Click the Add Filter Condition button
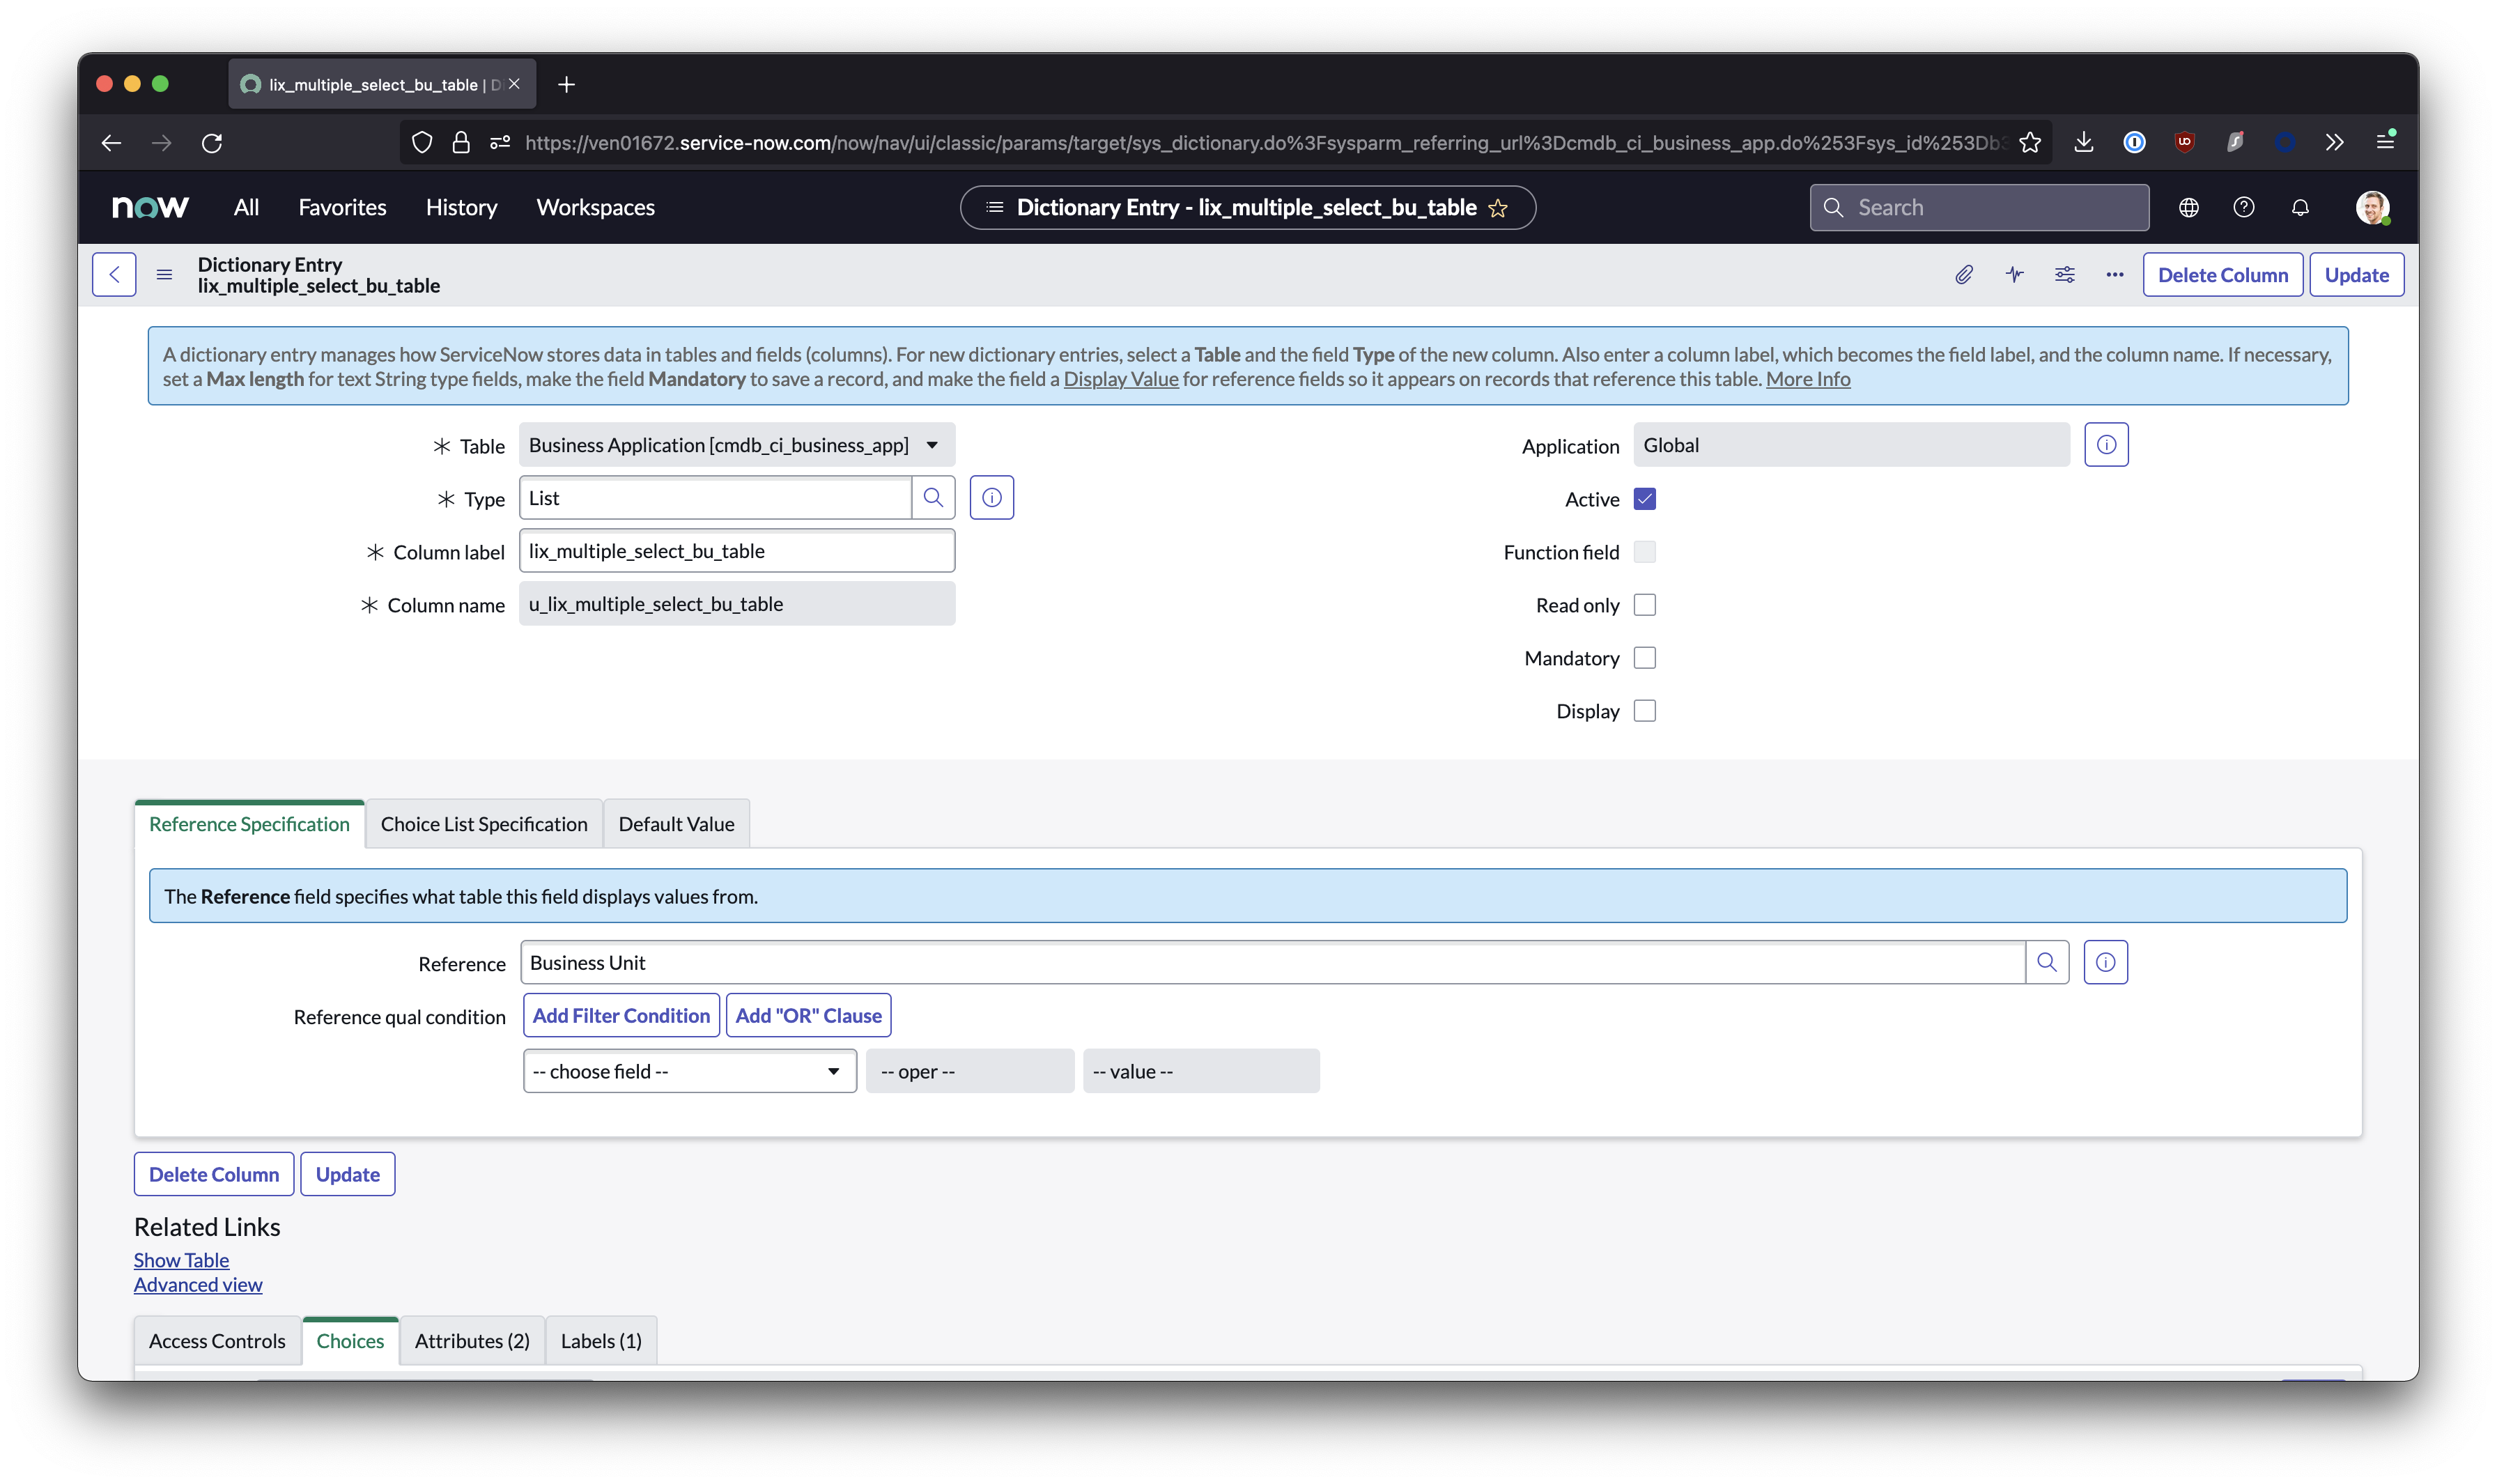The image size is (2497, 1484). [x=621, y=1016]
